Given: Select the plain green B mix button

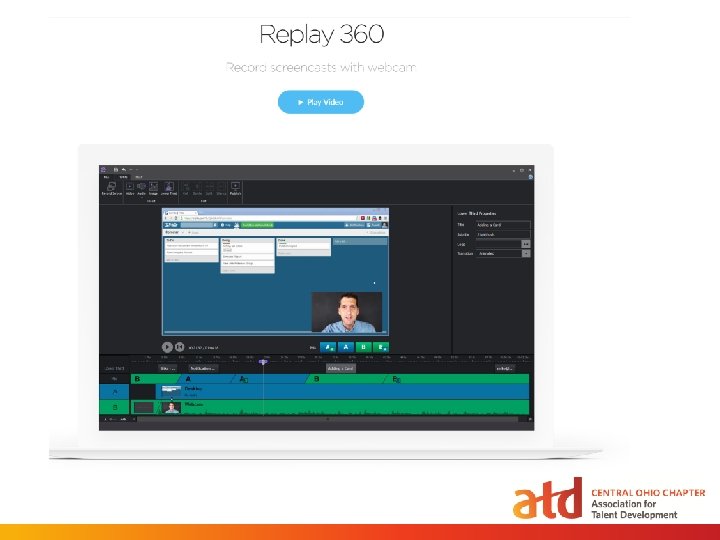Looking at the screenshot, I should tap(363, 347).
